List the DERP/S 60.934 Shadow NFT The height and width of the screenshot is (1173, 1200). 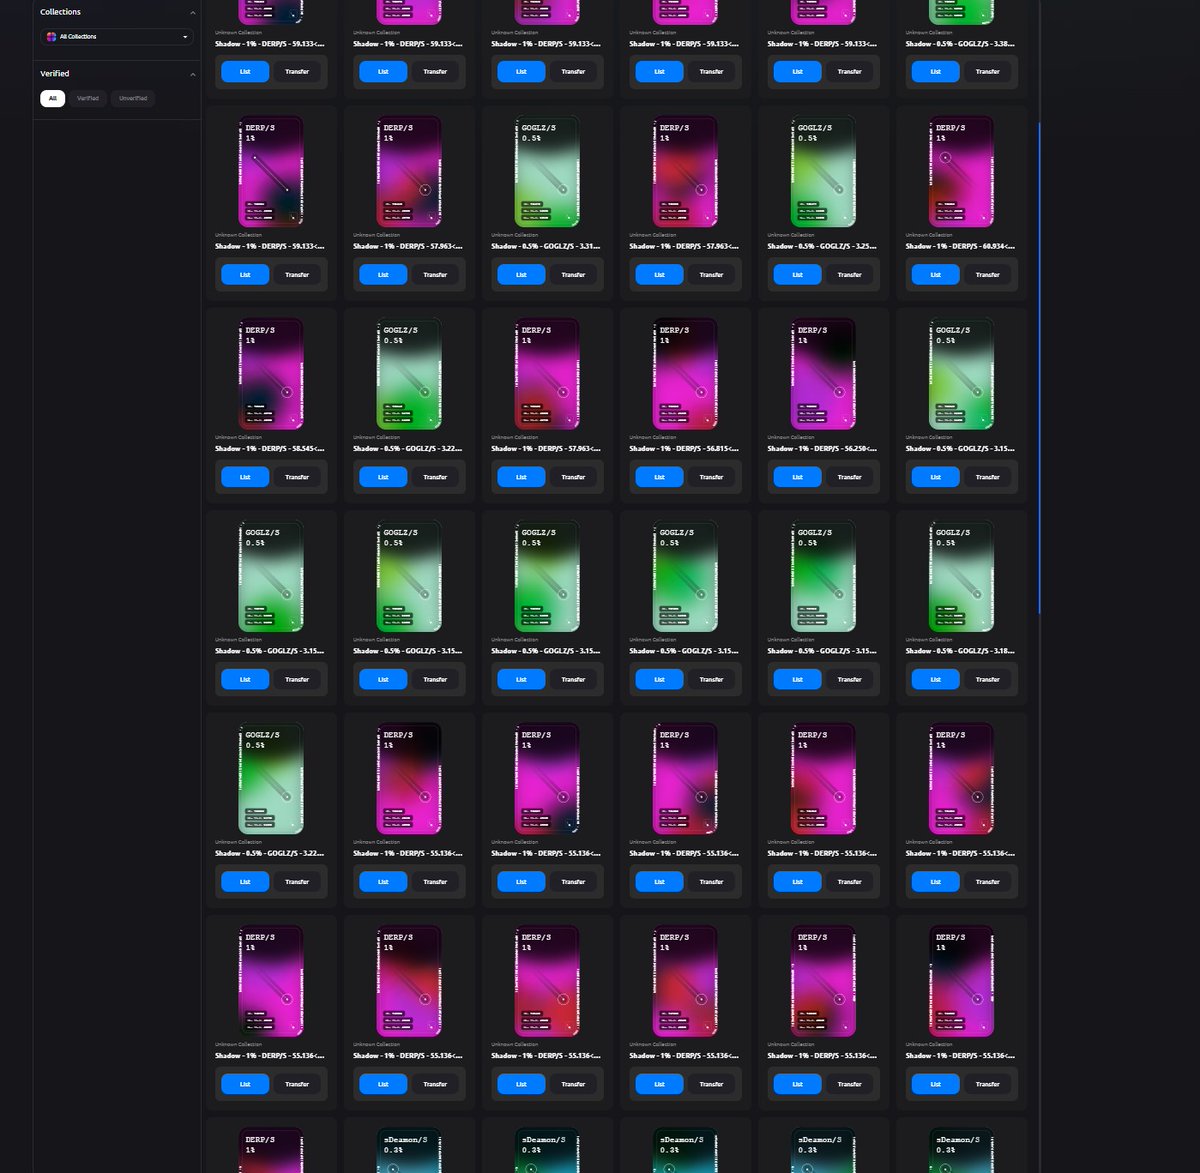pyautogui.click(x=935, y=274)
